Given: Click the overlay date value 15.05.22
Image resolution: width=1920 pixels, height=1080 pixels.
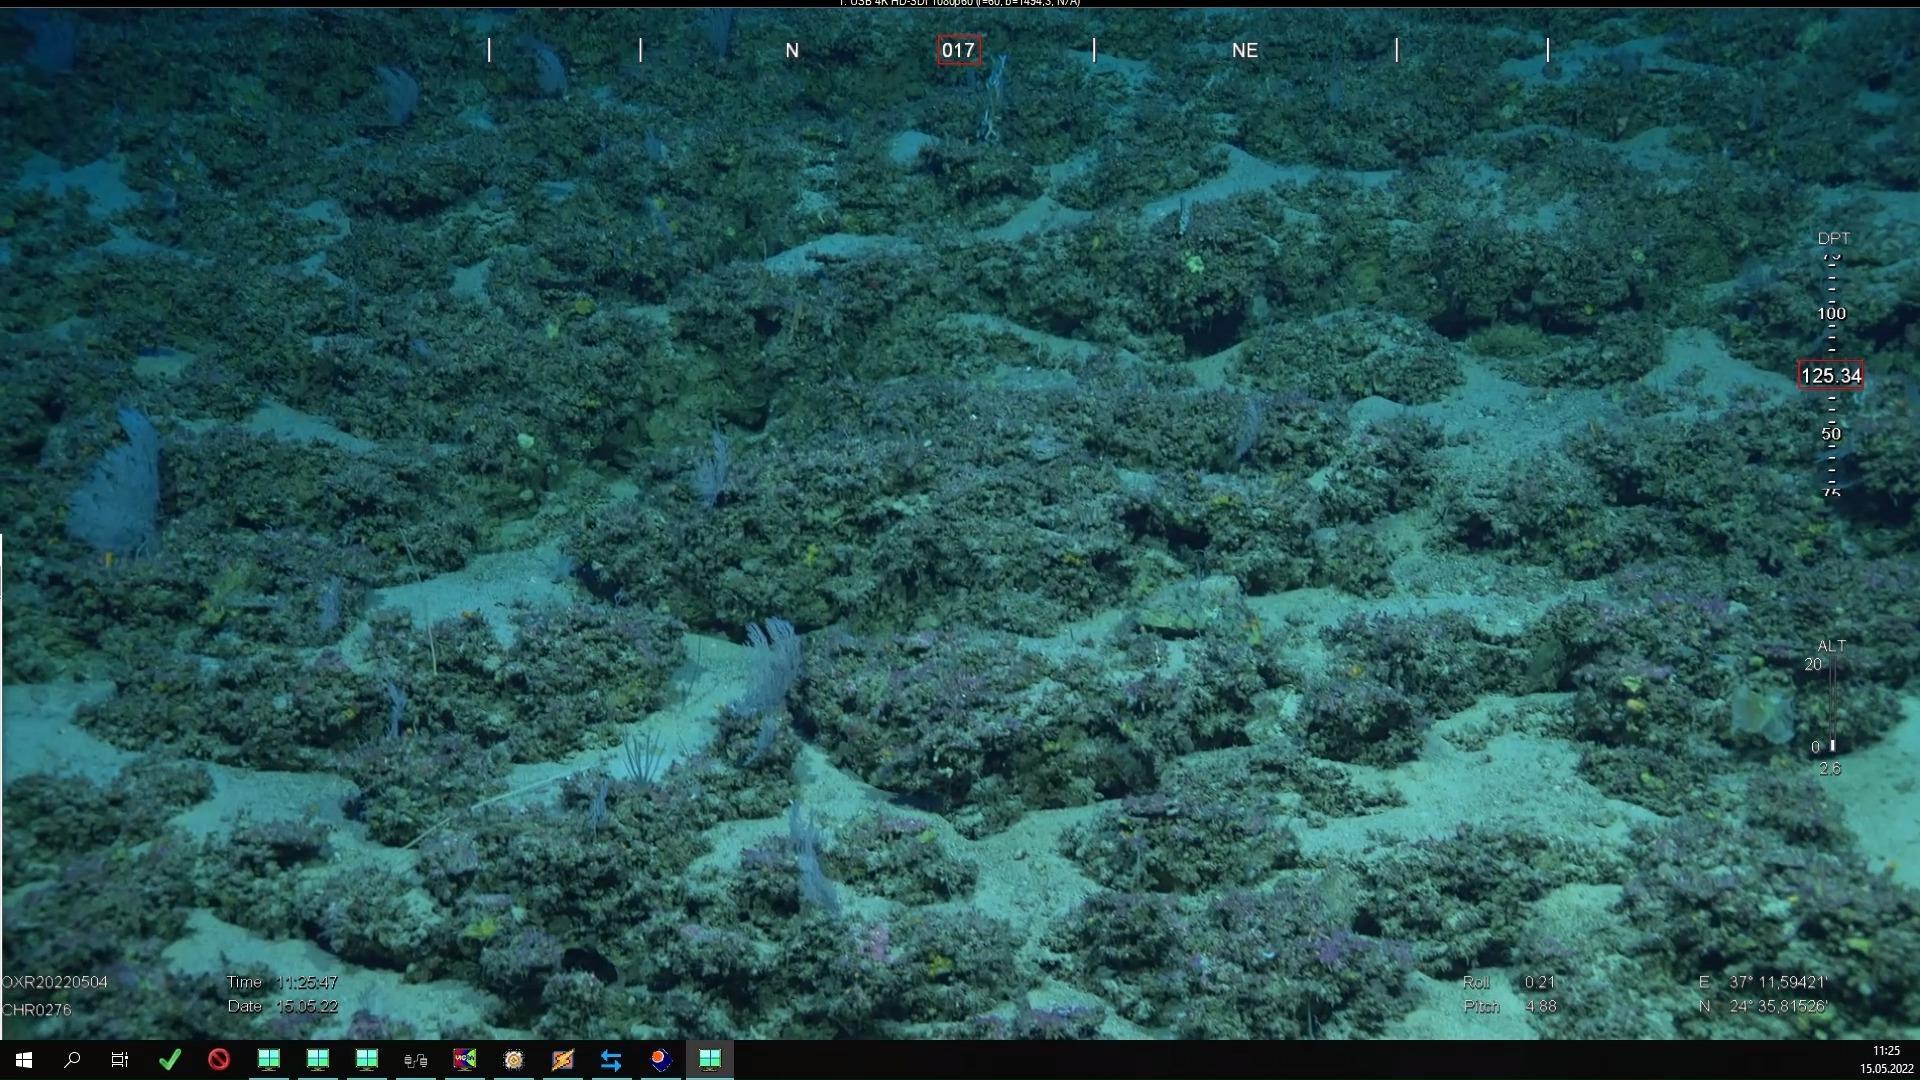Looking at the screenshot, I should (307, 1006).
